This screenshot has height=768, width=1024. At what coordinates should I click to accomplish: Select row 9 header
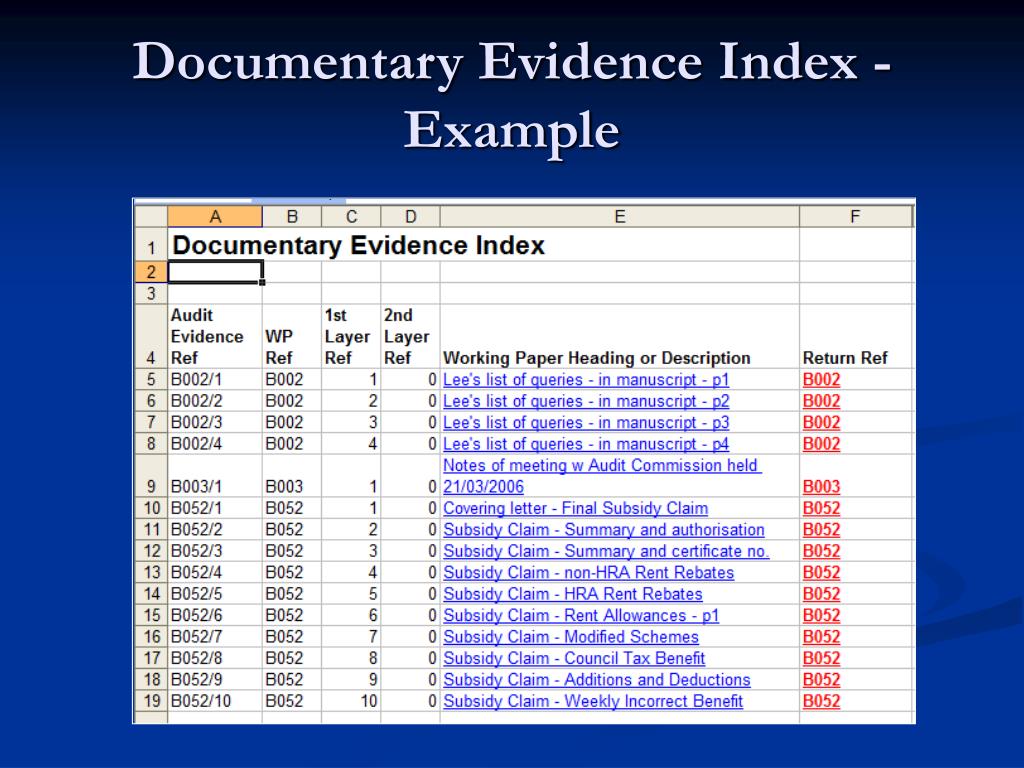coord(151,476)
